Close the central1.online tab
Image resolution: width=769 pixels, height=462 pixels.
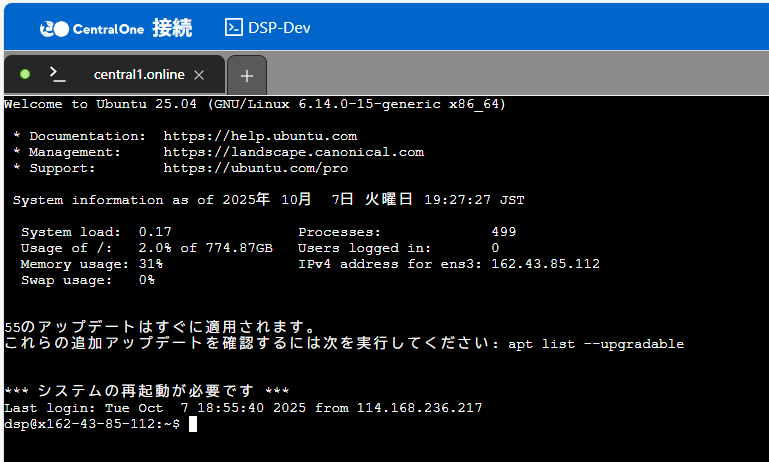pyautogui.click(x=199, y=75)
